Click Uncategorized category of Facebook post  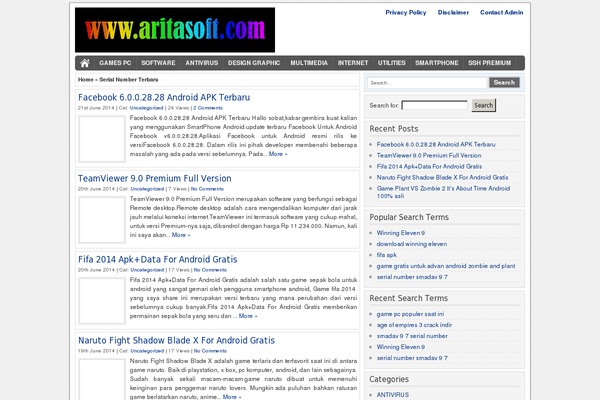(147, 108)
